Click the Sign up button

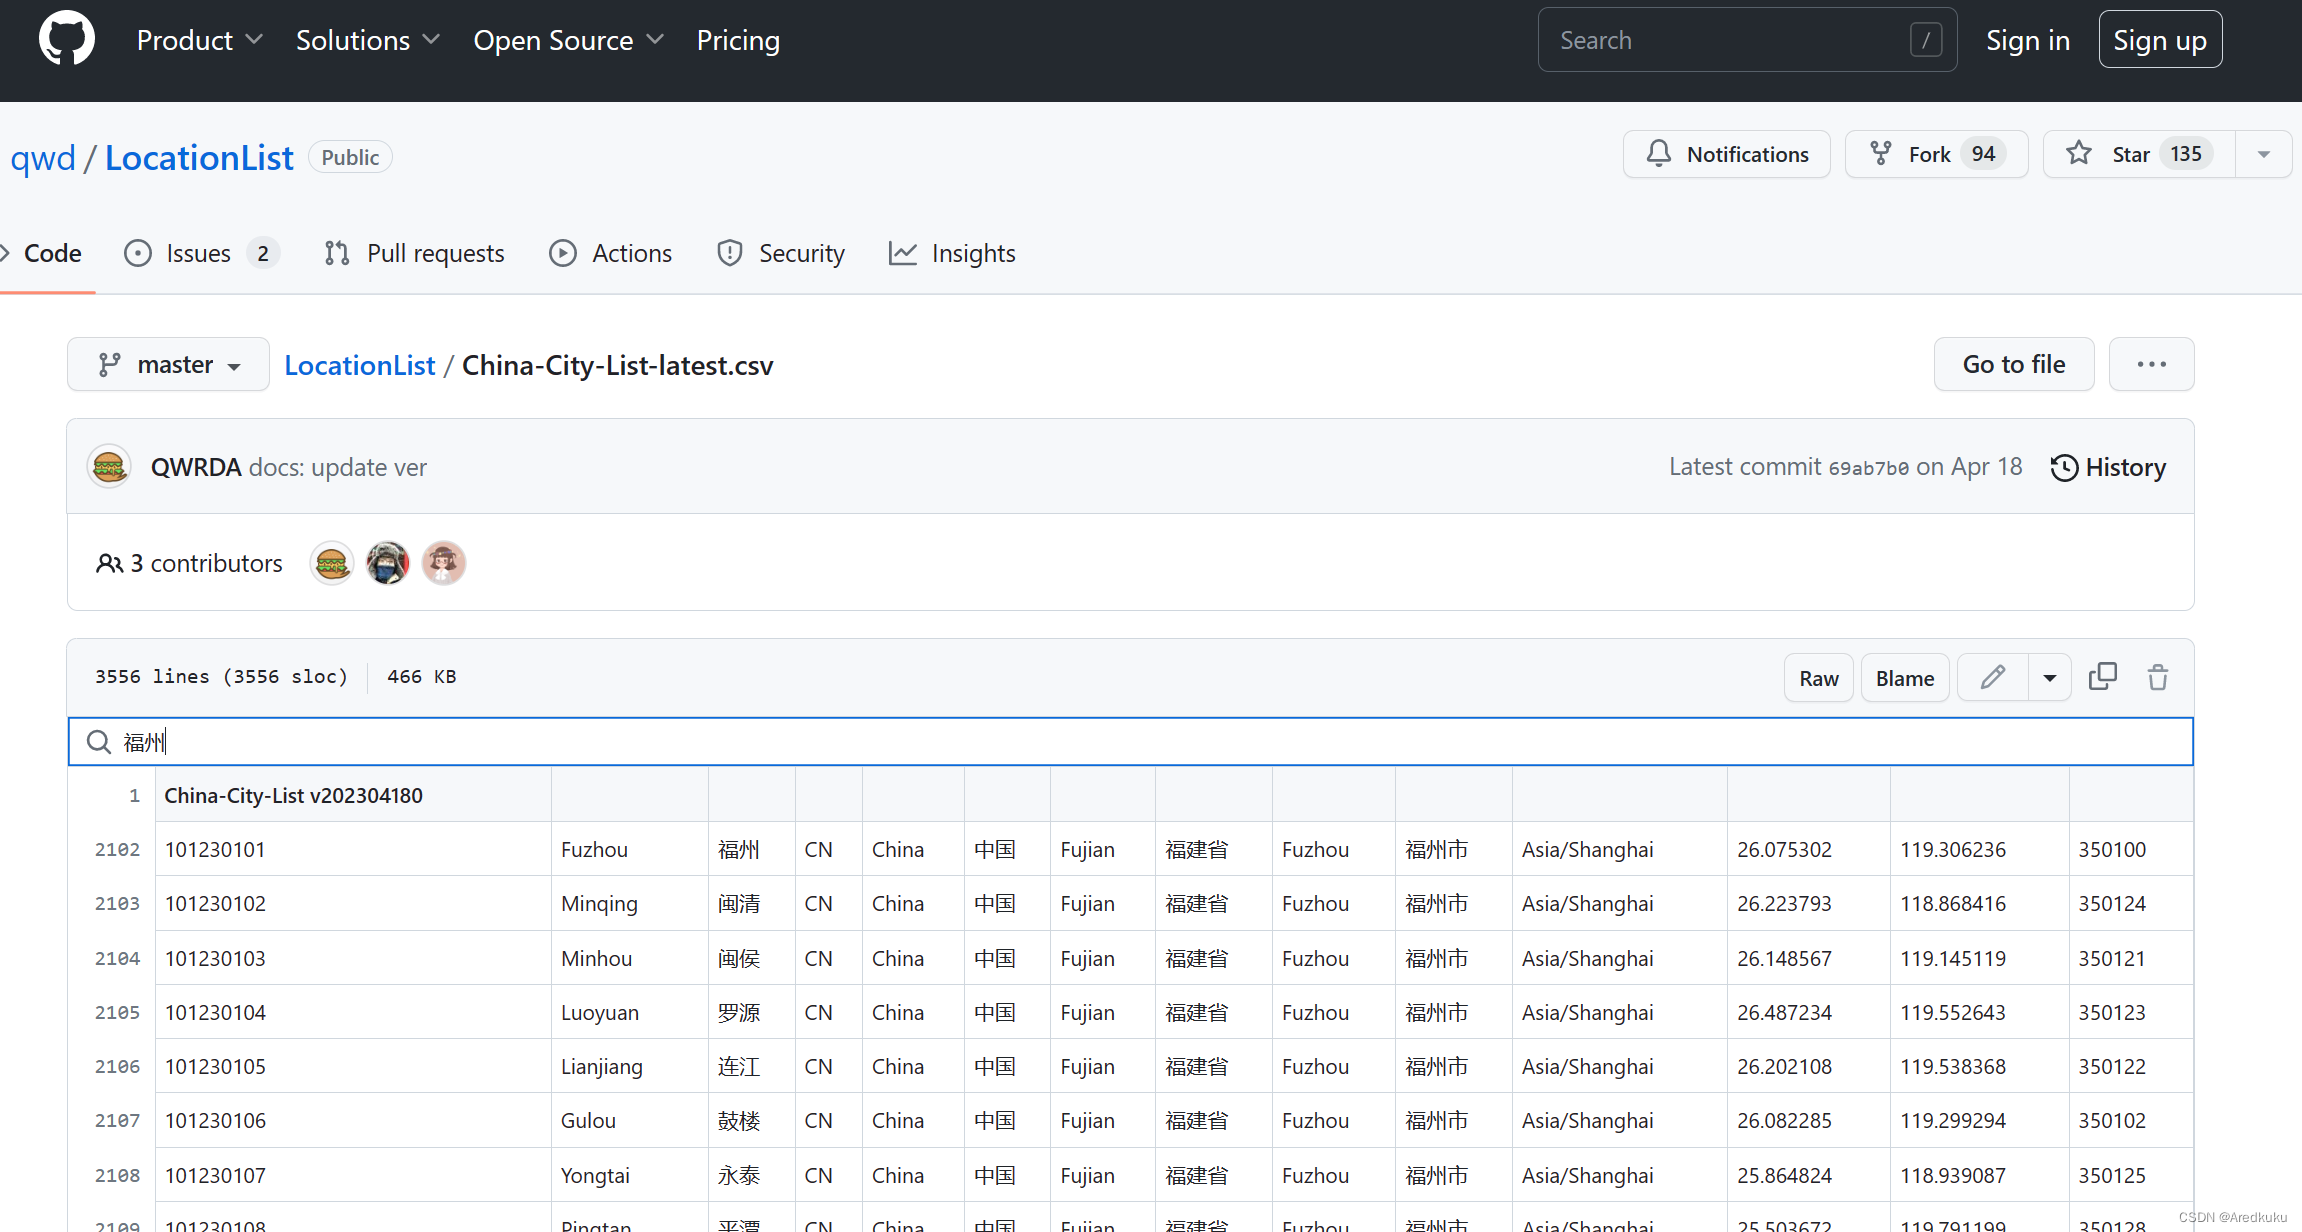(2160, 40)
